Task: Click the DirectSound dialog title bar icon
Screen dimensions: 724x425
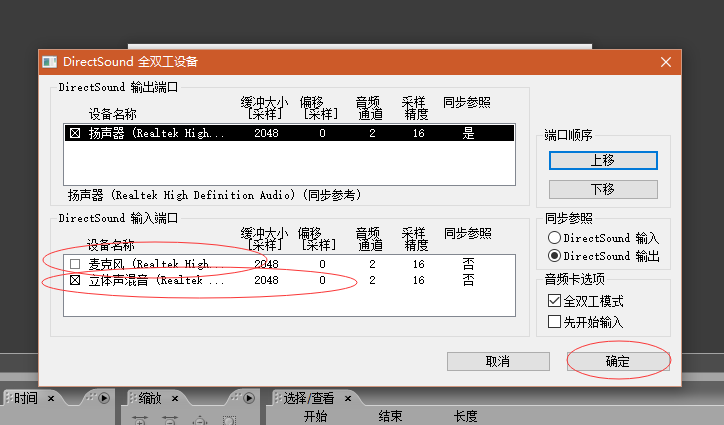Action: tap(49, 62)
